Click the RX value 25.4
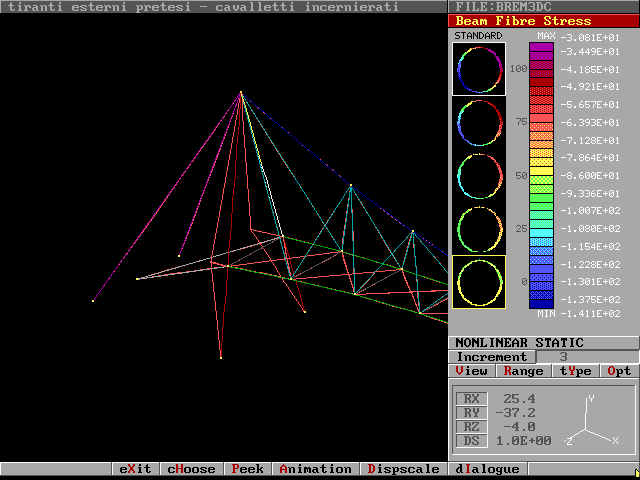640x480 pixels. click(519, 399)
